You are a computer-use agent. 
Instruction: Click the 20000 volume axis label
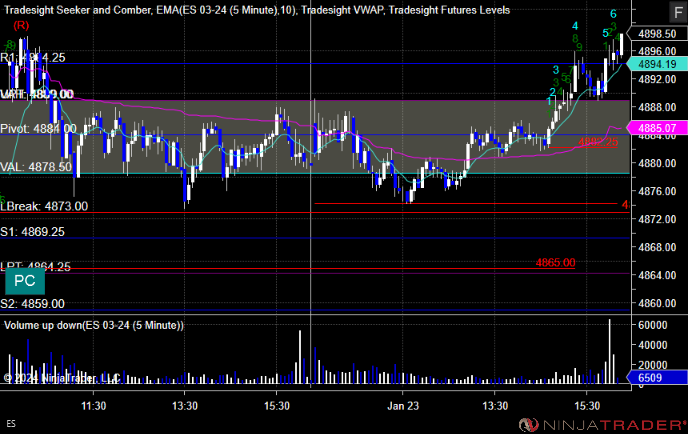pos(653,365)
